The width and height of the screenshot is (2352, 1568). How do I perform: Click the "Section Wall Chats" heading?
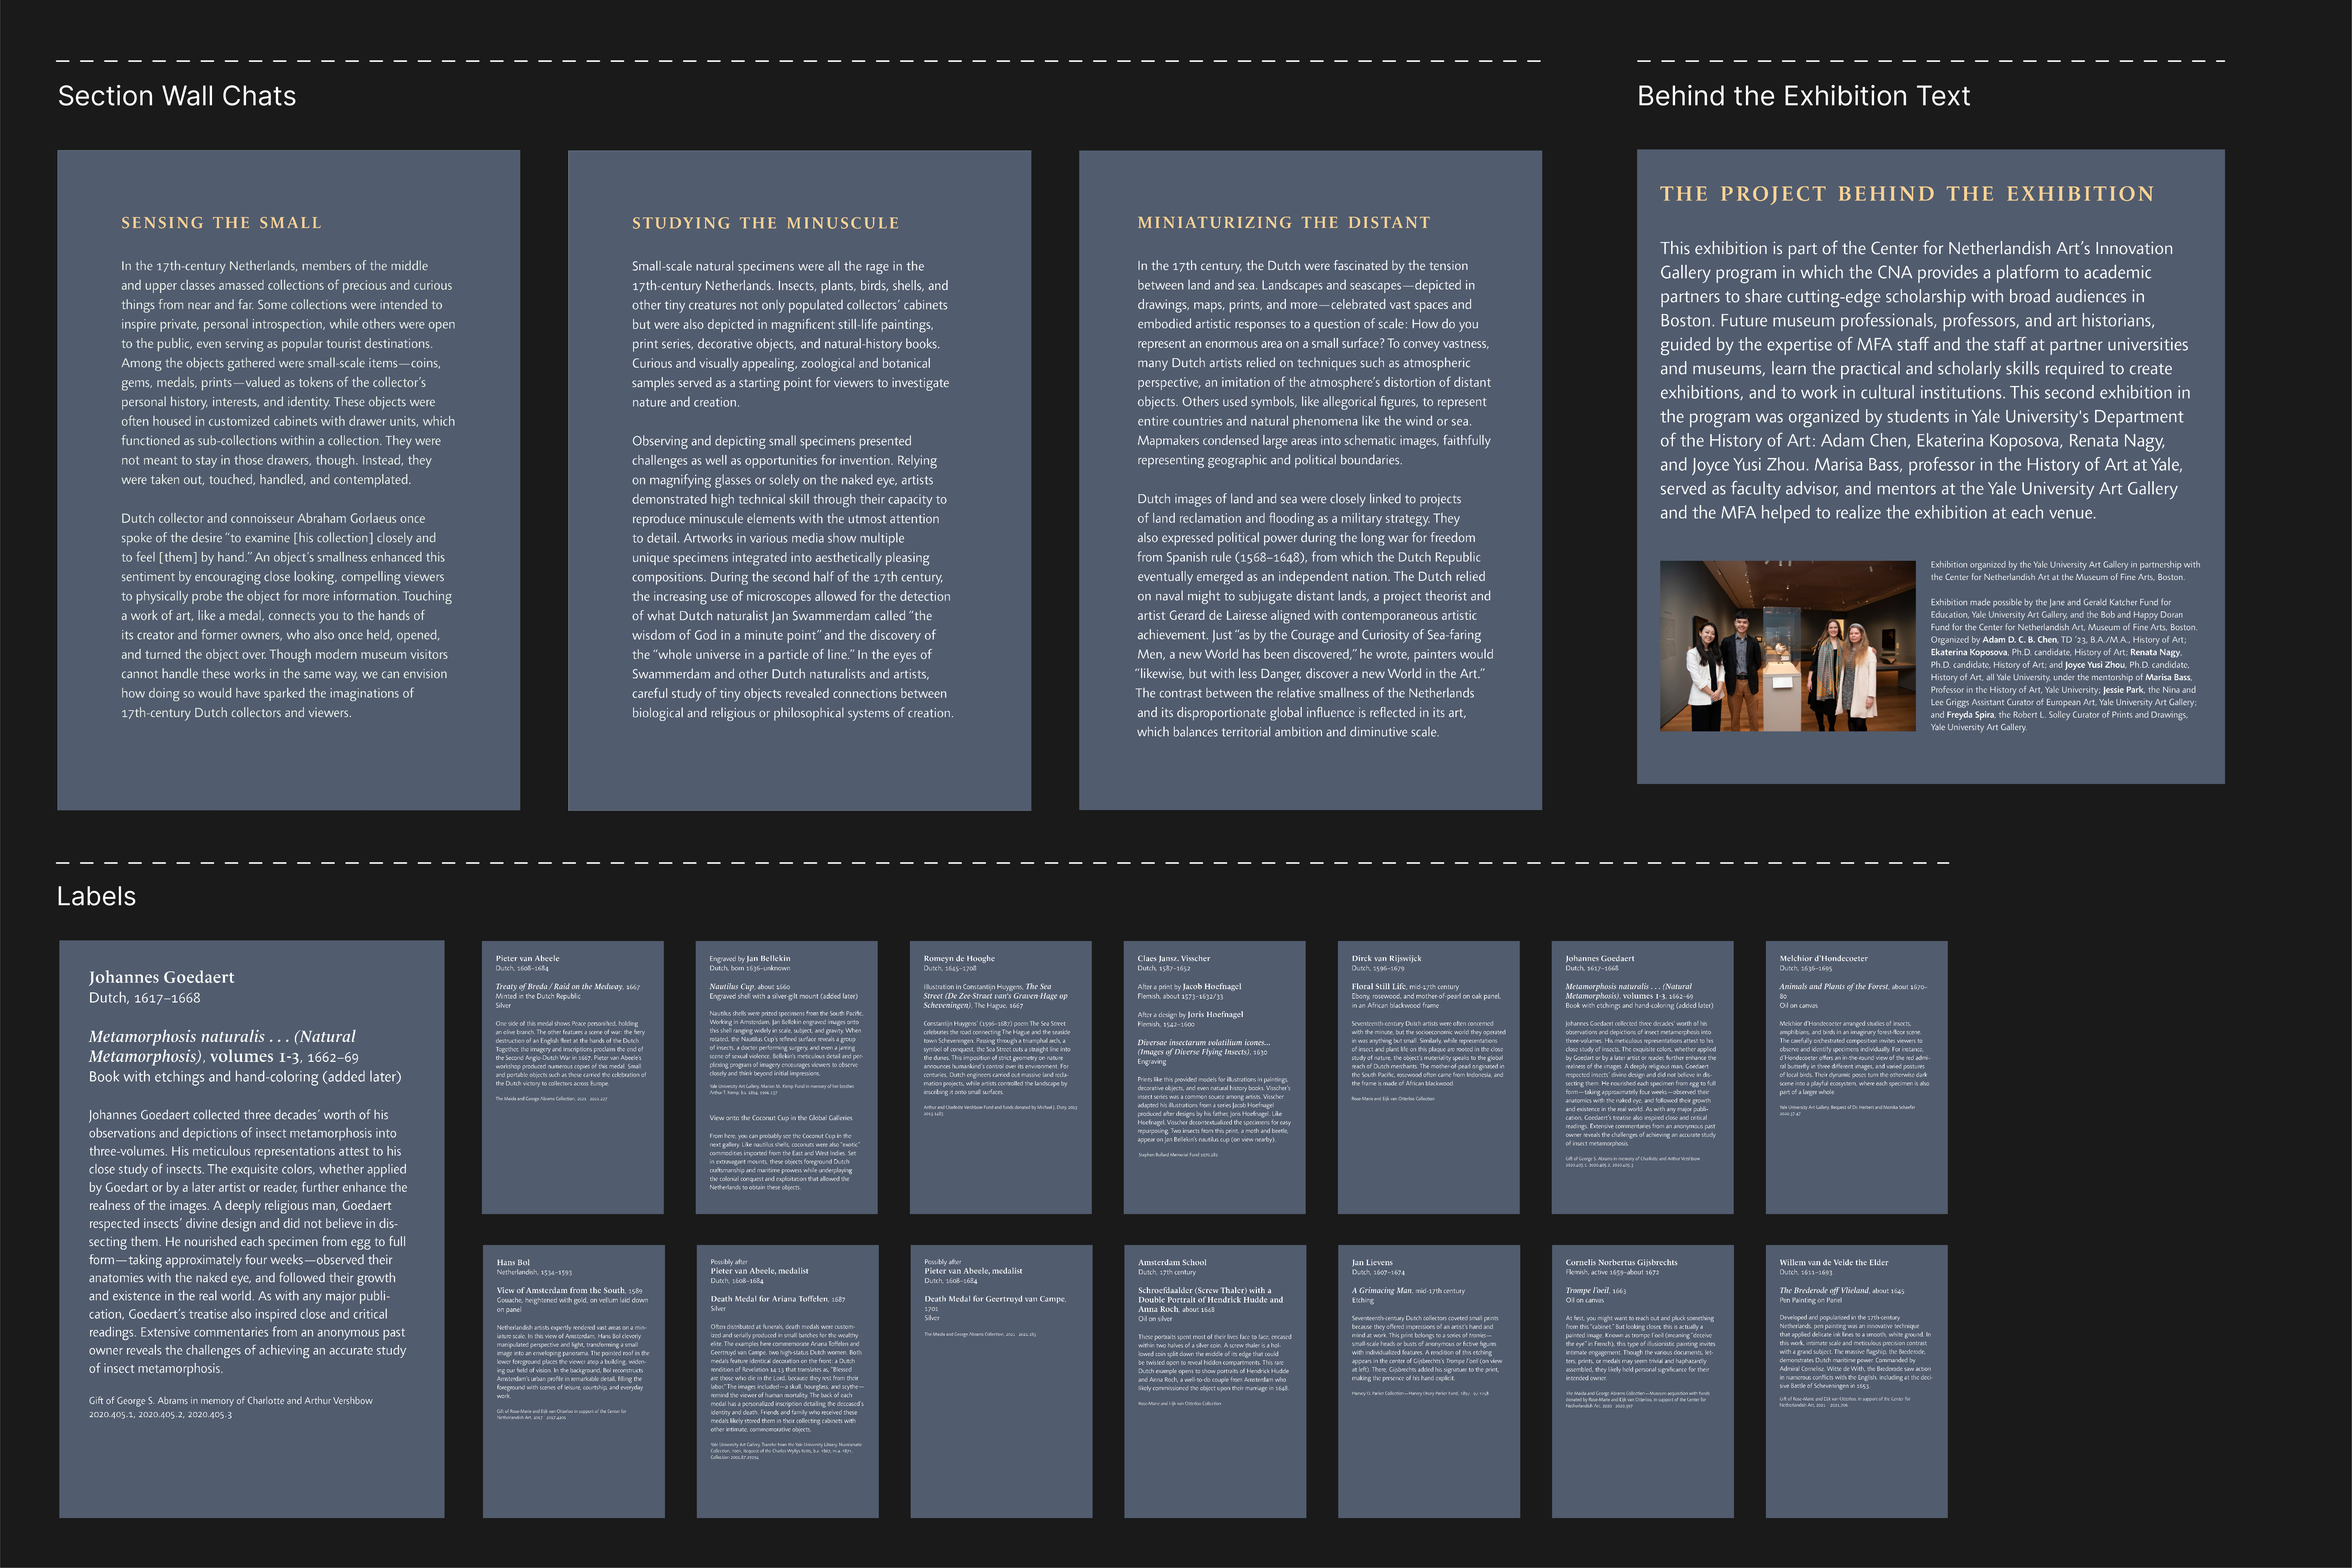(177, 96)
